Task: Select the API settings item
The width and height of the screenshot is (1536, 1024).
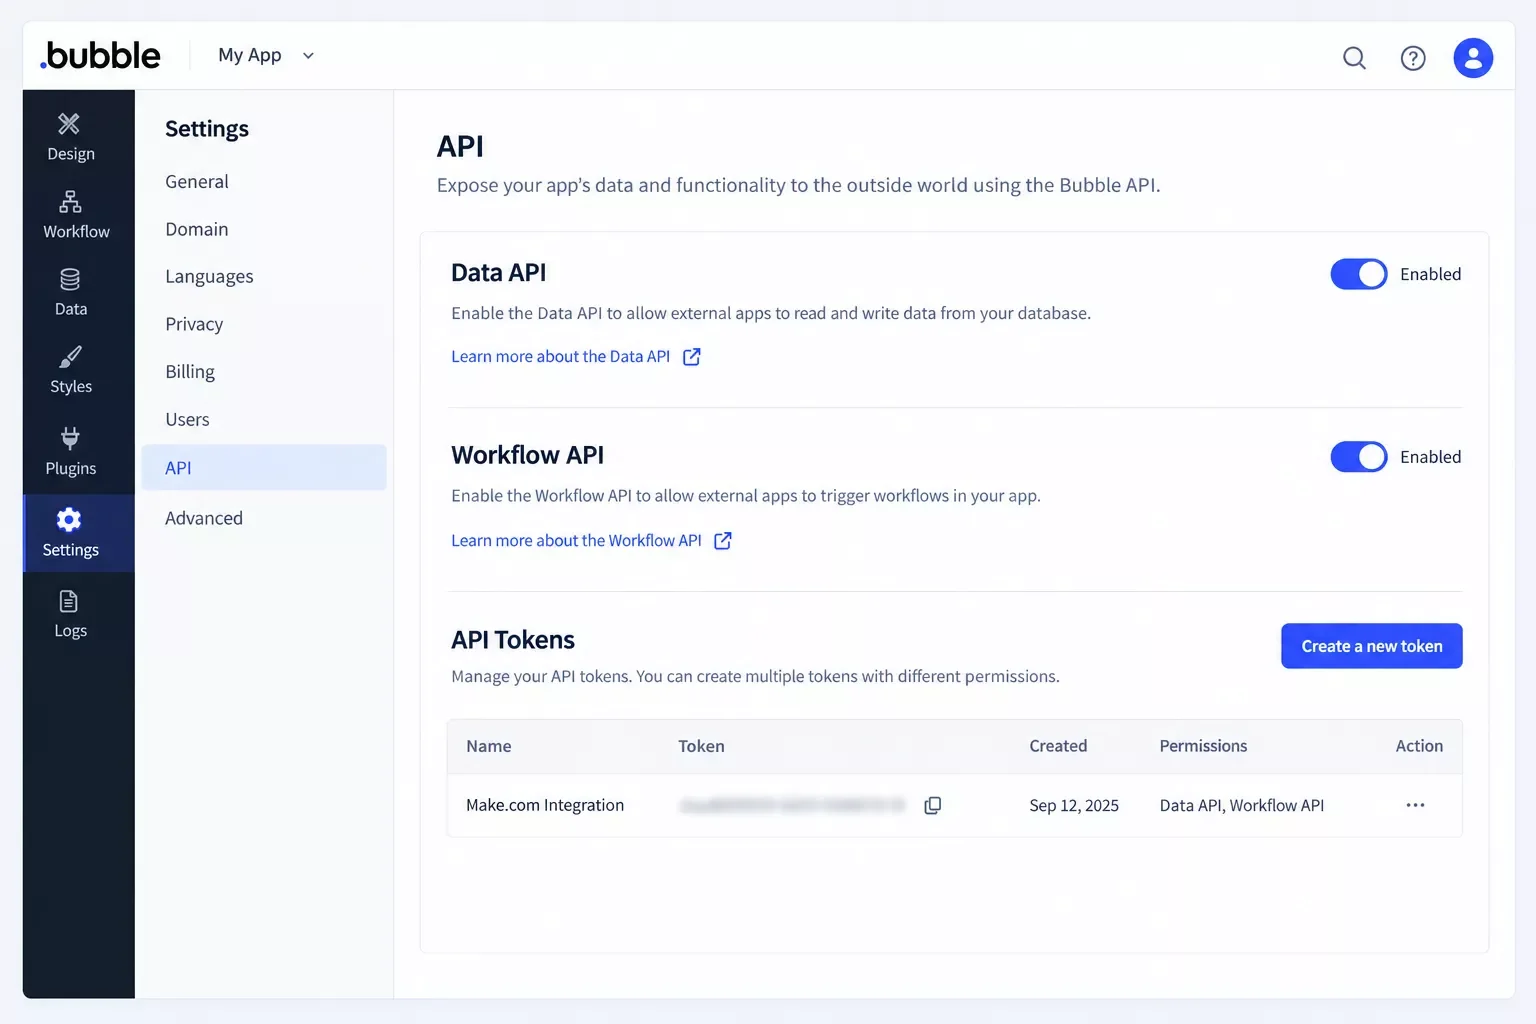Action: pos(264,468)
